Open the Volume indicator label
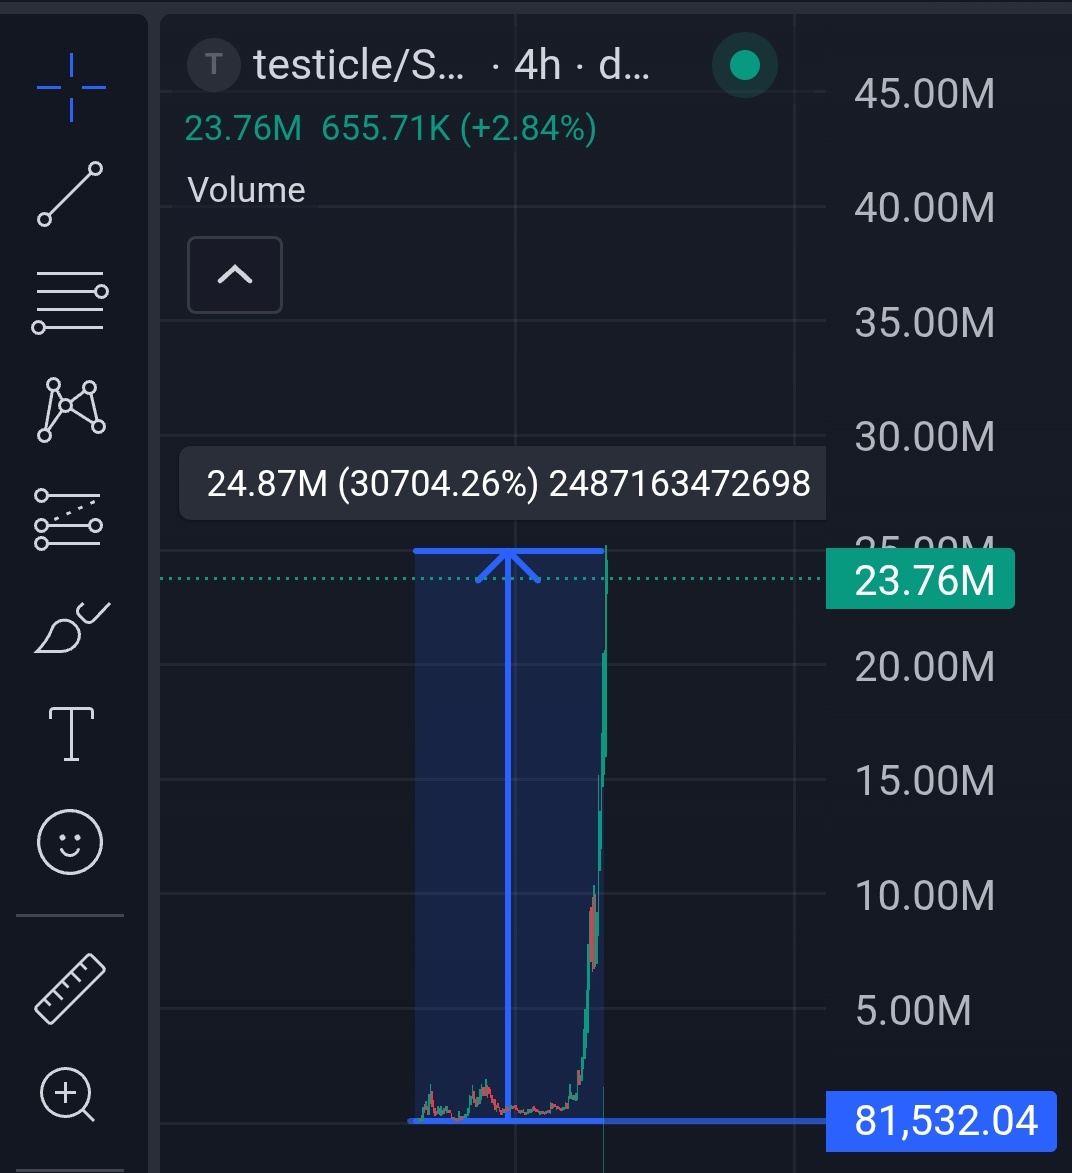The height and width of the screenshot is (1173, 1072). tap(246, 190)
